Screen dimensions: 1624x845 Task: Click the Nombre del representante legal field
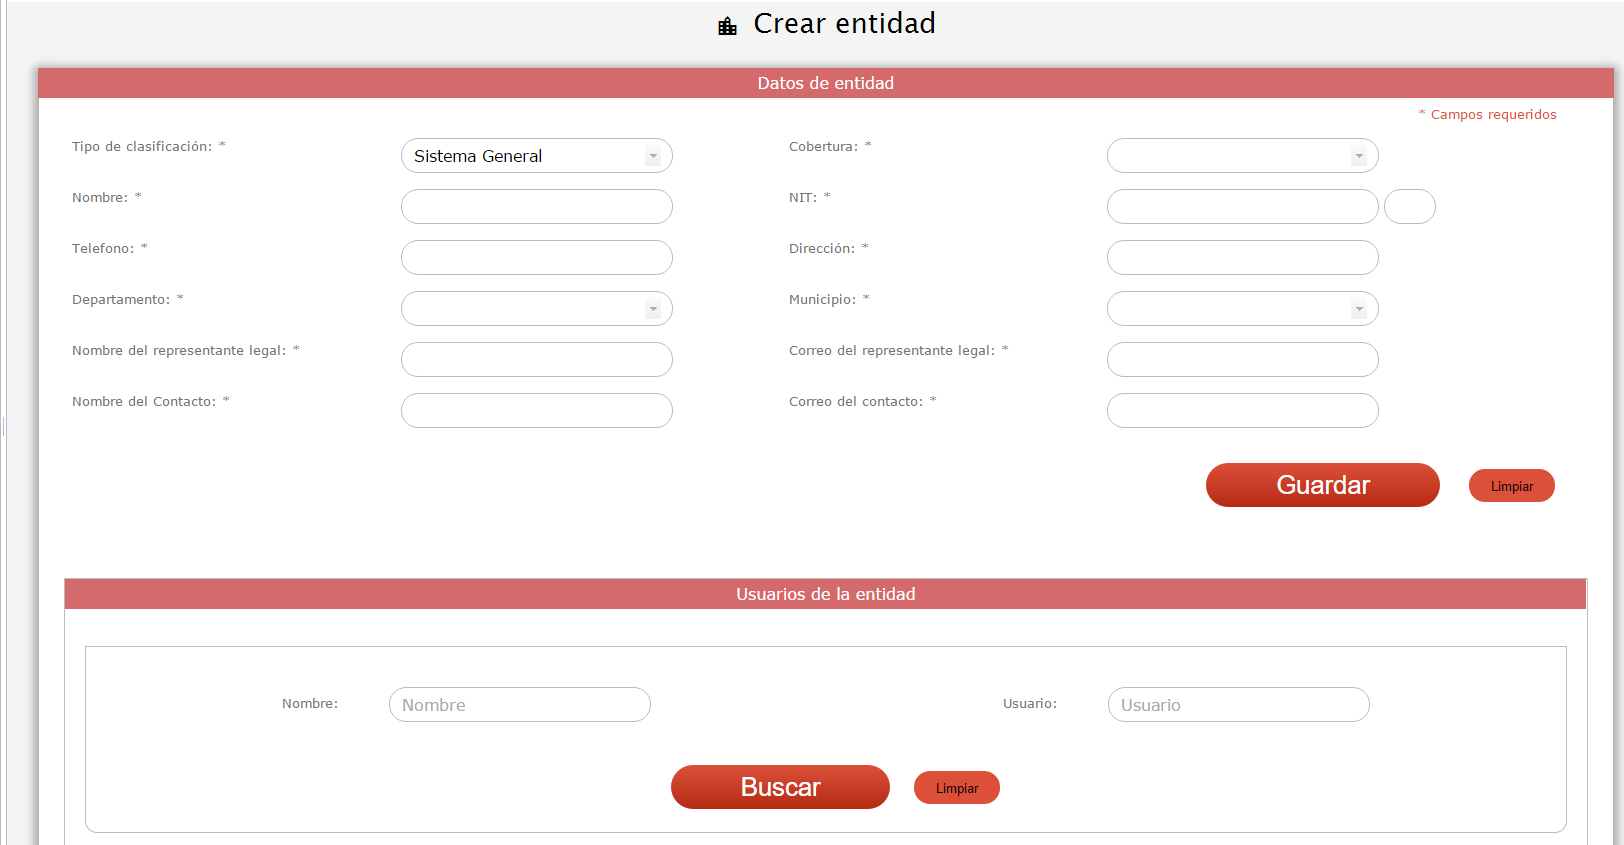[536, 360]
